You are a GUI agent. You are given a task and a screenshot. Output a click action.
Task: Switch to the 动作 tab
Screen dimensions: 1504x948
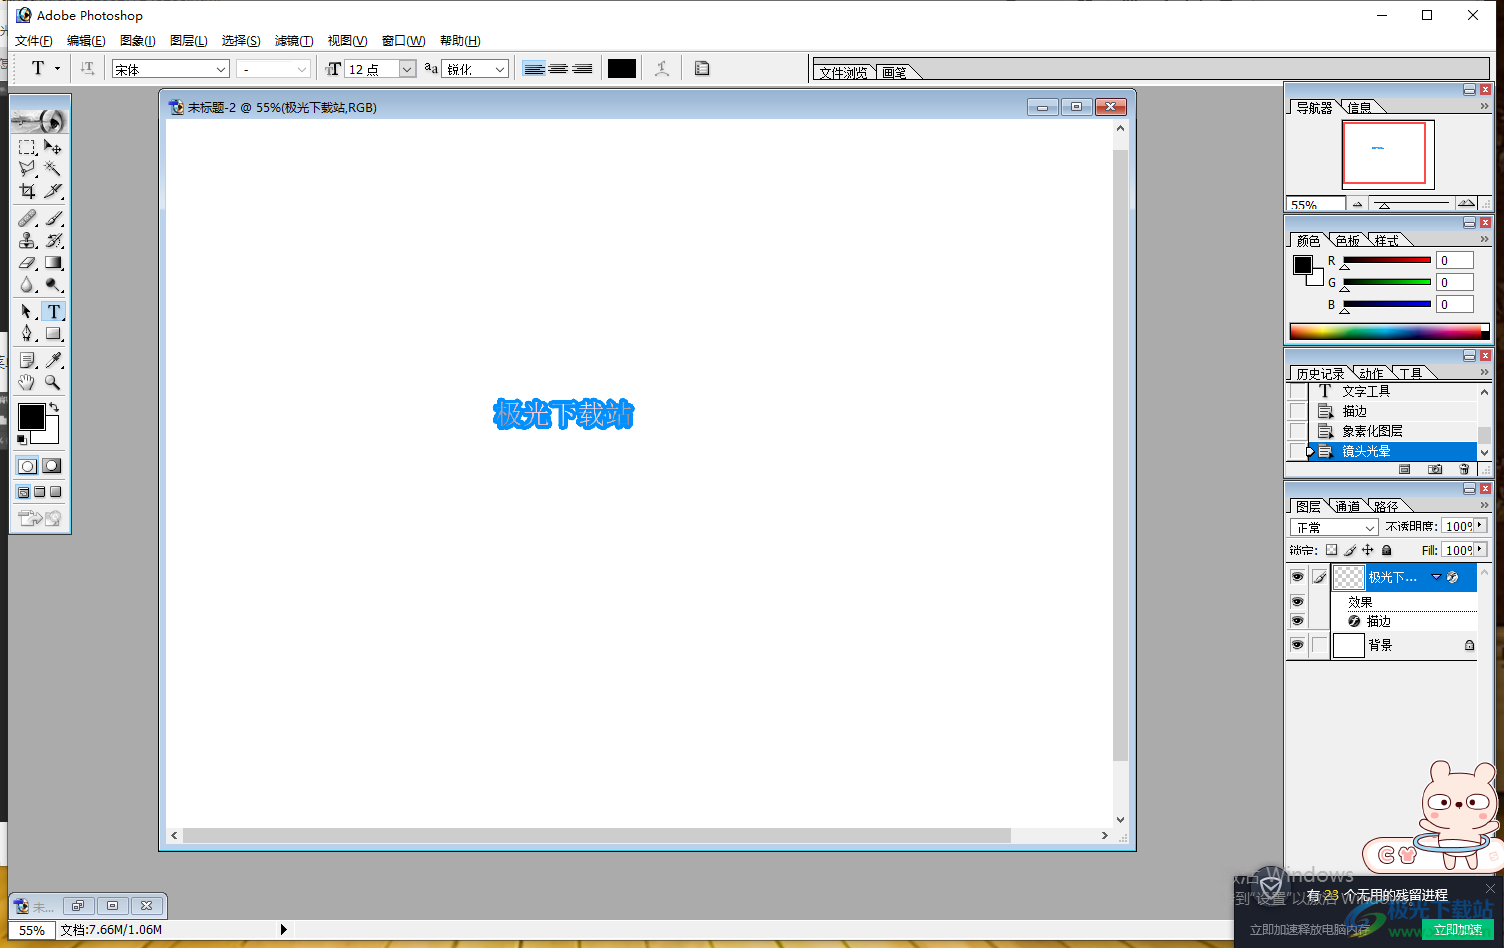(1371, 373)
